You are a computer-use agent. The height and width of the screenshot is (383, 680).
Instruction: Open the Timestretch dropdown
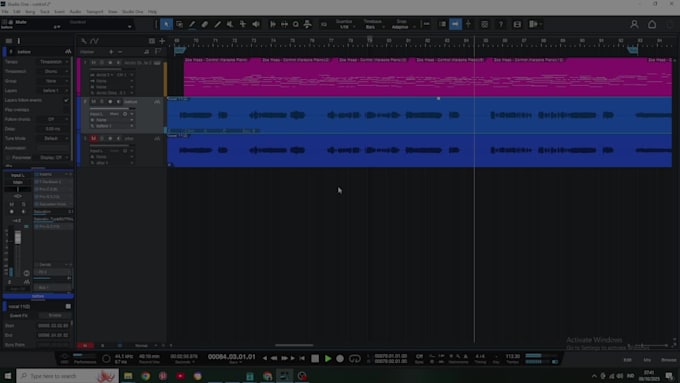tap(54, 72)
